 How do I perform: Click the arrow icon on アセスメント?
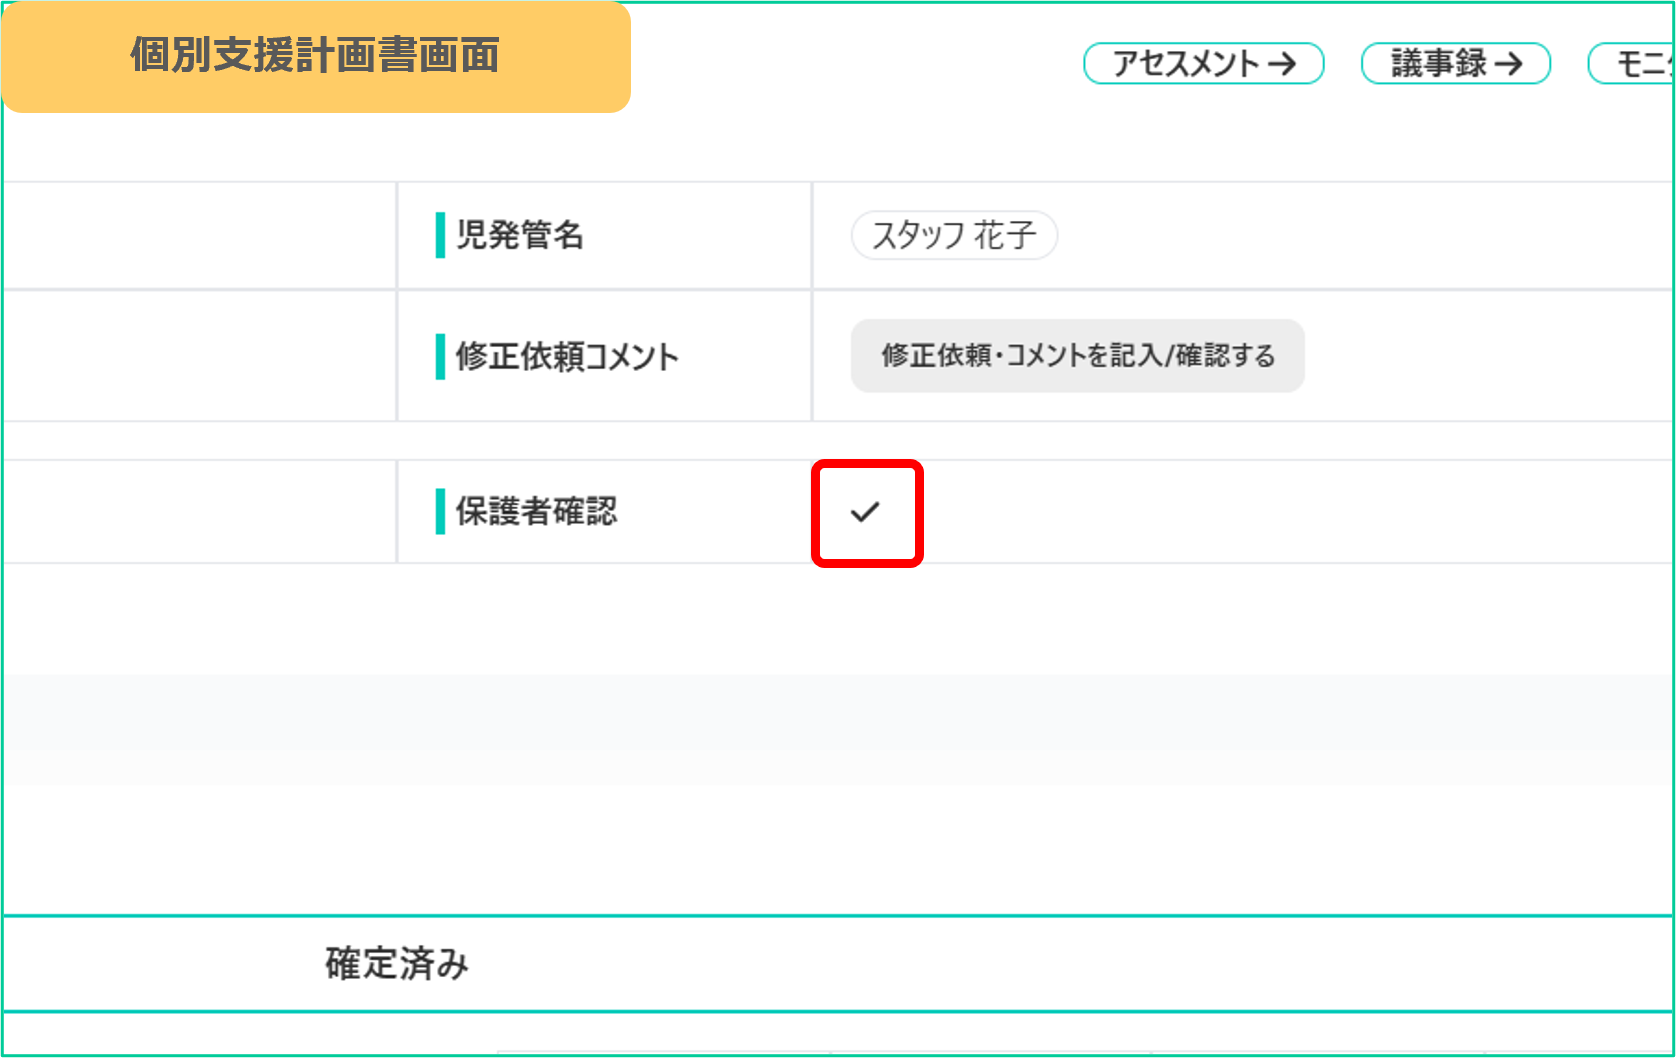coord(1283,64)
